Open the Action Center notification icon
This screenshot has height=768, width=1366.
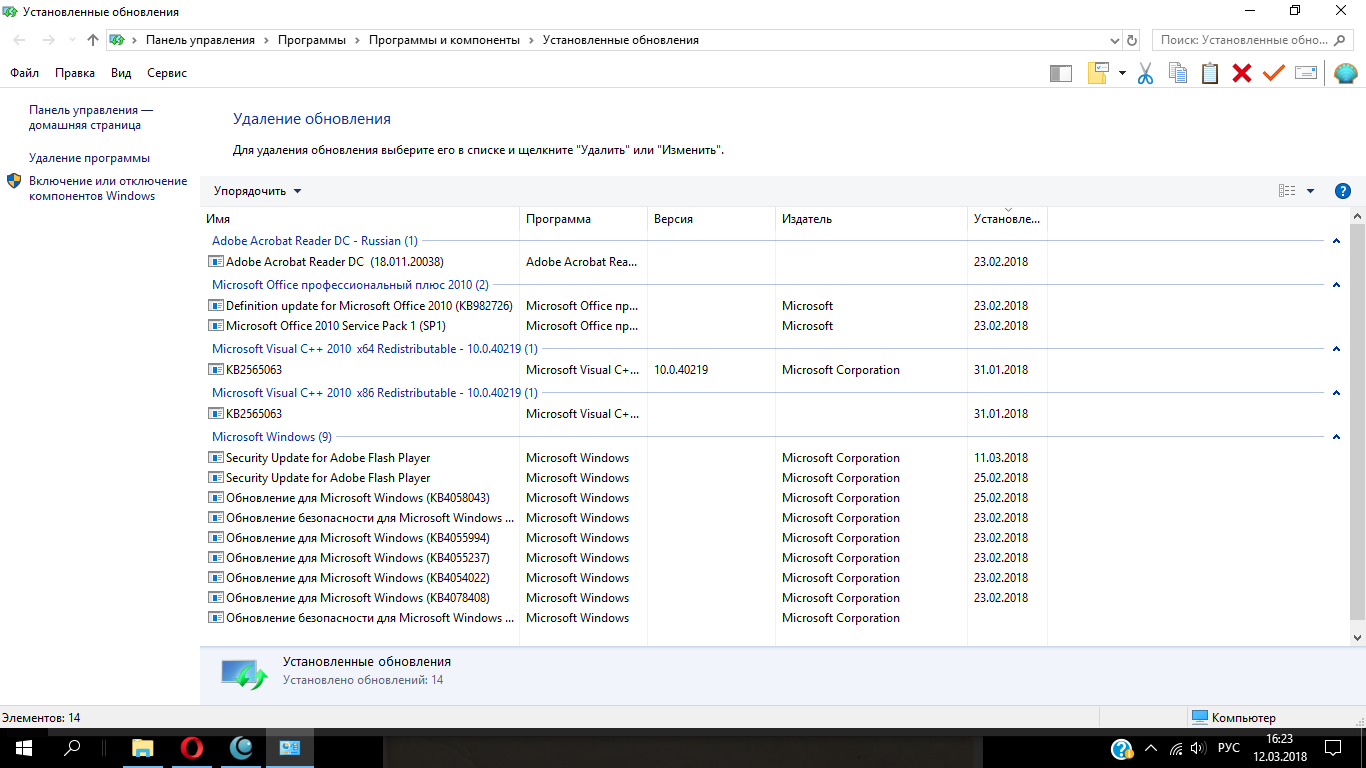(1333, 748)
